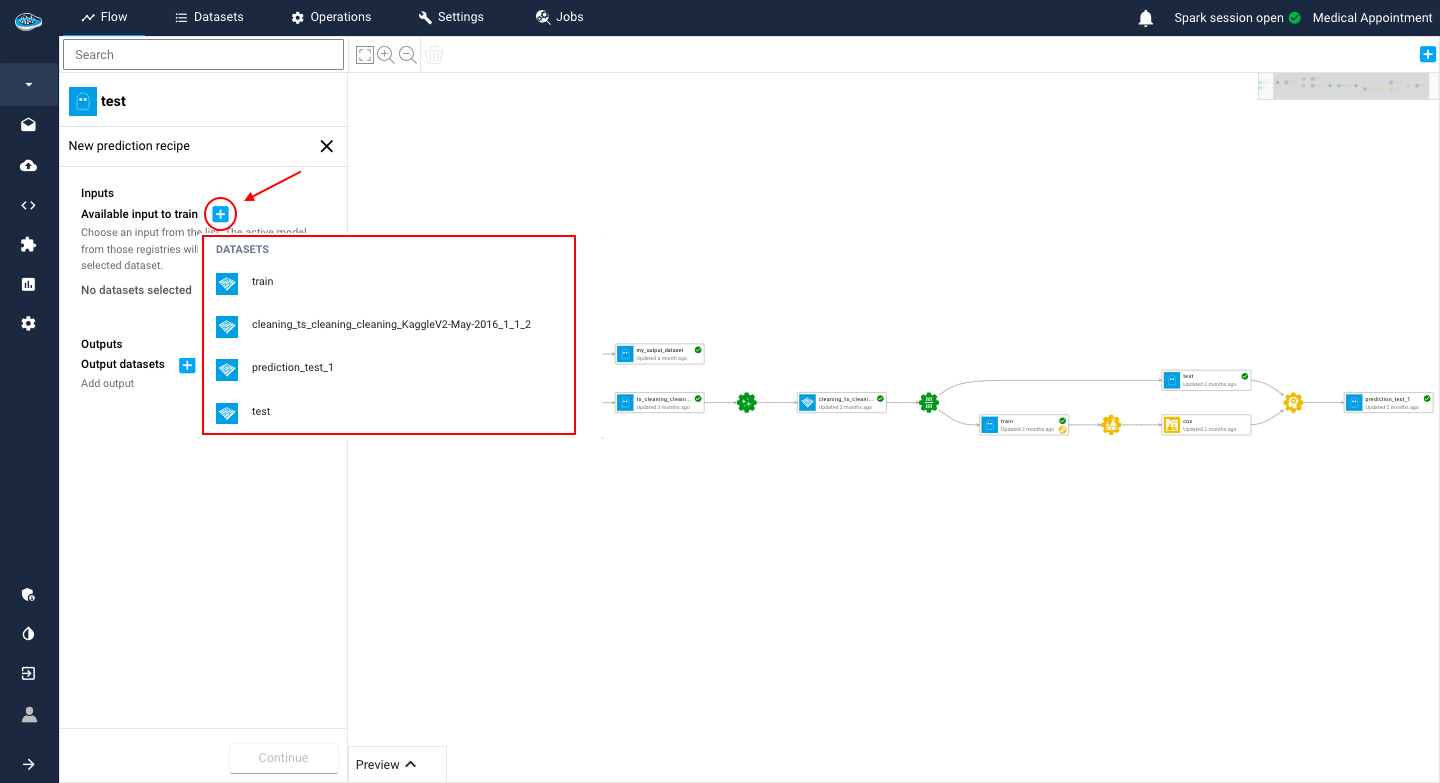Expand the left sidebar with arrow

tap(29, 764)
